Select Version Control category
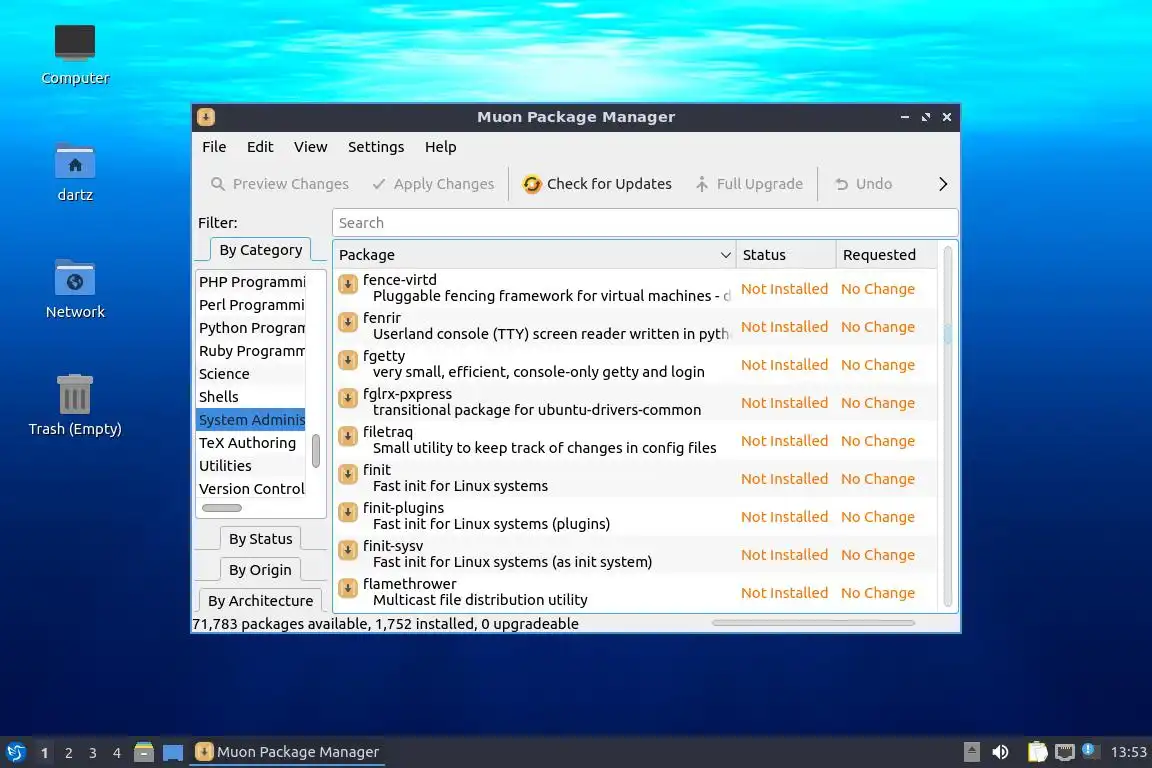The width and height of the screenshot is (1152, 768). [251, 489]
